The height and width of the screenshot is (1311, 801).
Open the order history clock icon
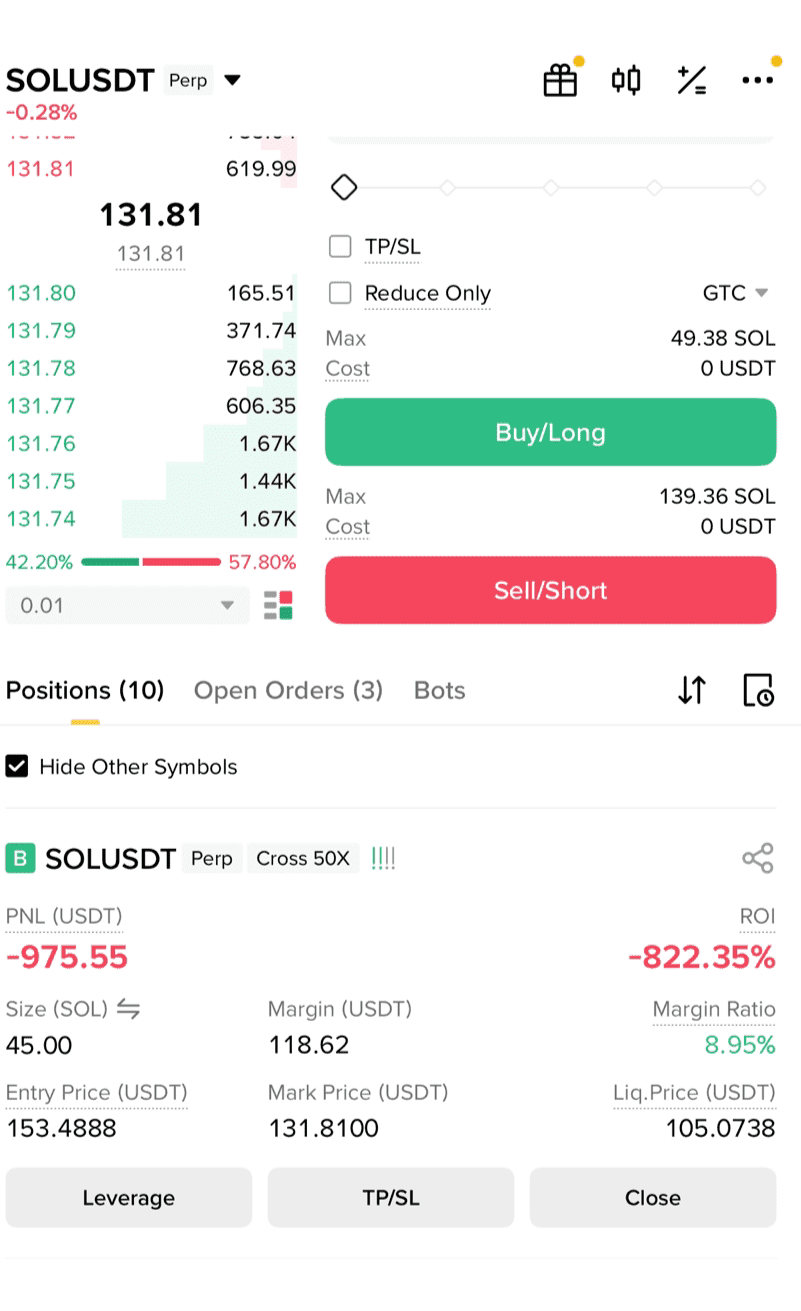point(759,690)
